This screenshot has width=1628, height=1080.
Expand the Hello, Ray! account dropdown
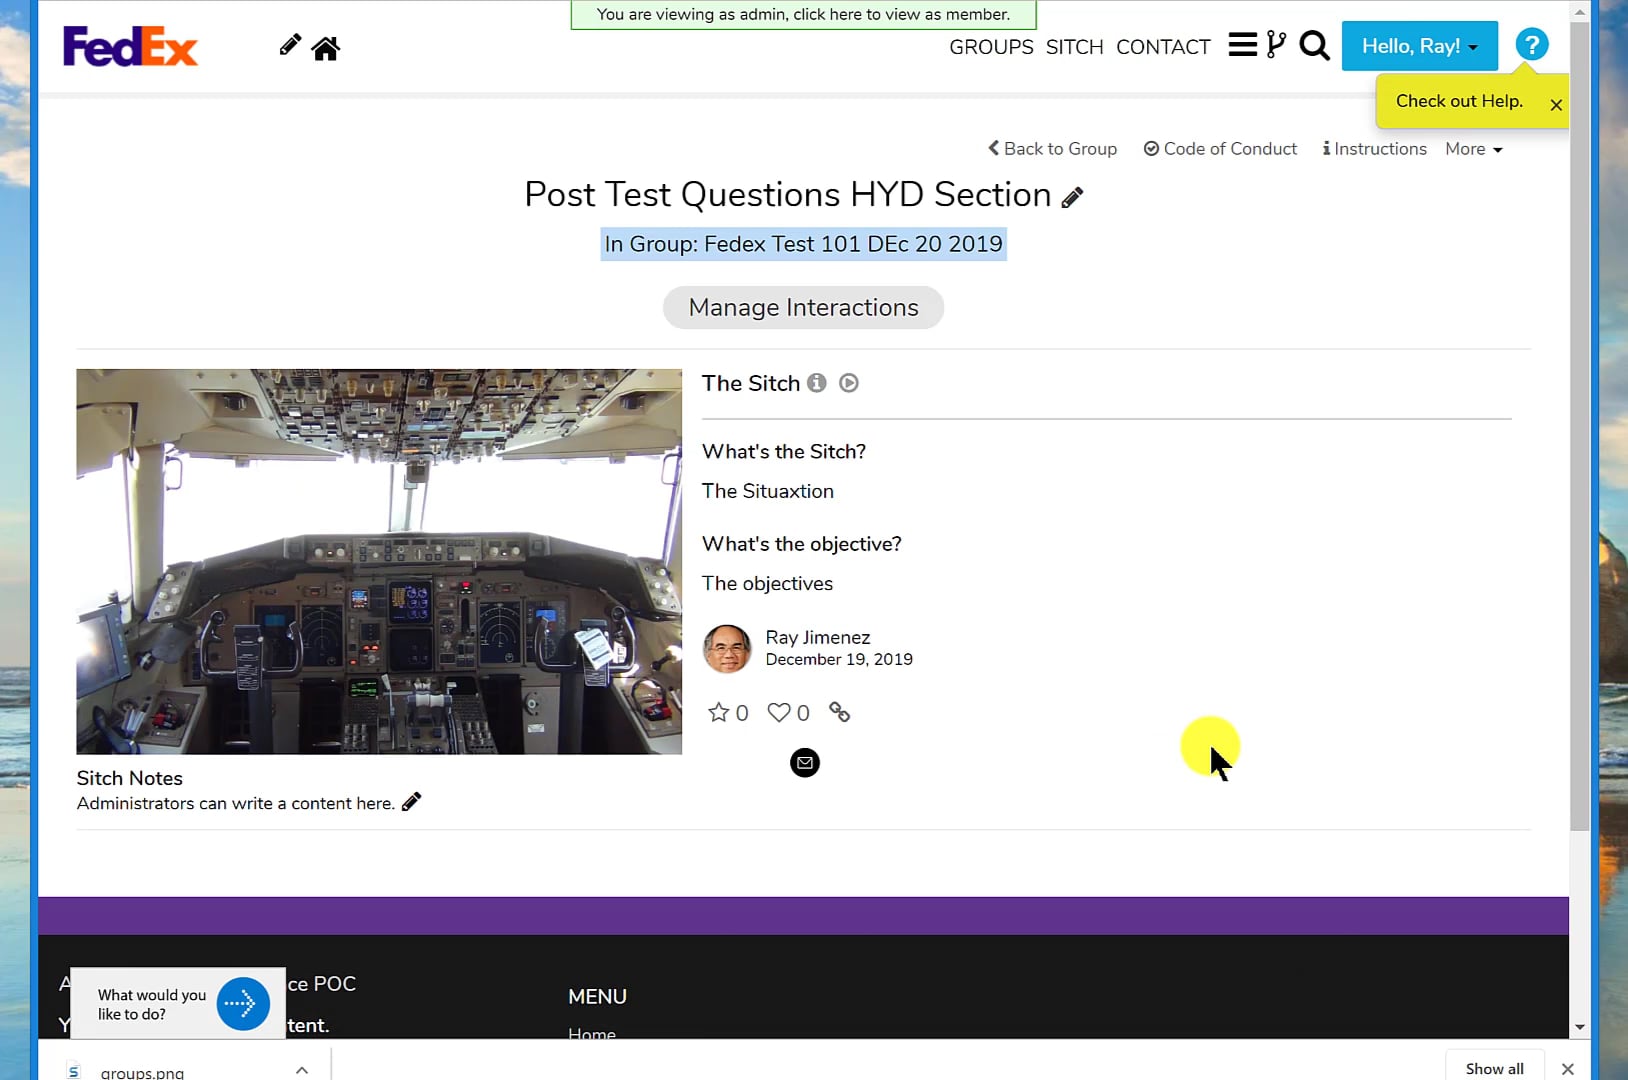(1418, 45)
